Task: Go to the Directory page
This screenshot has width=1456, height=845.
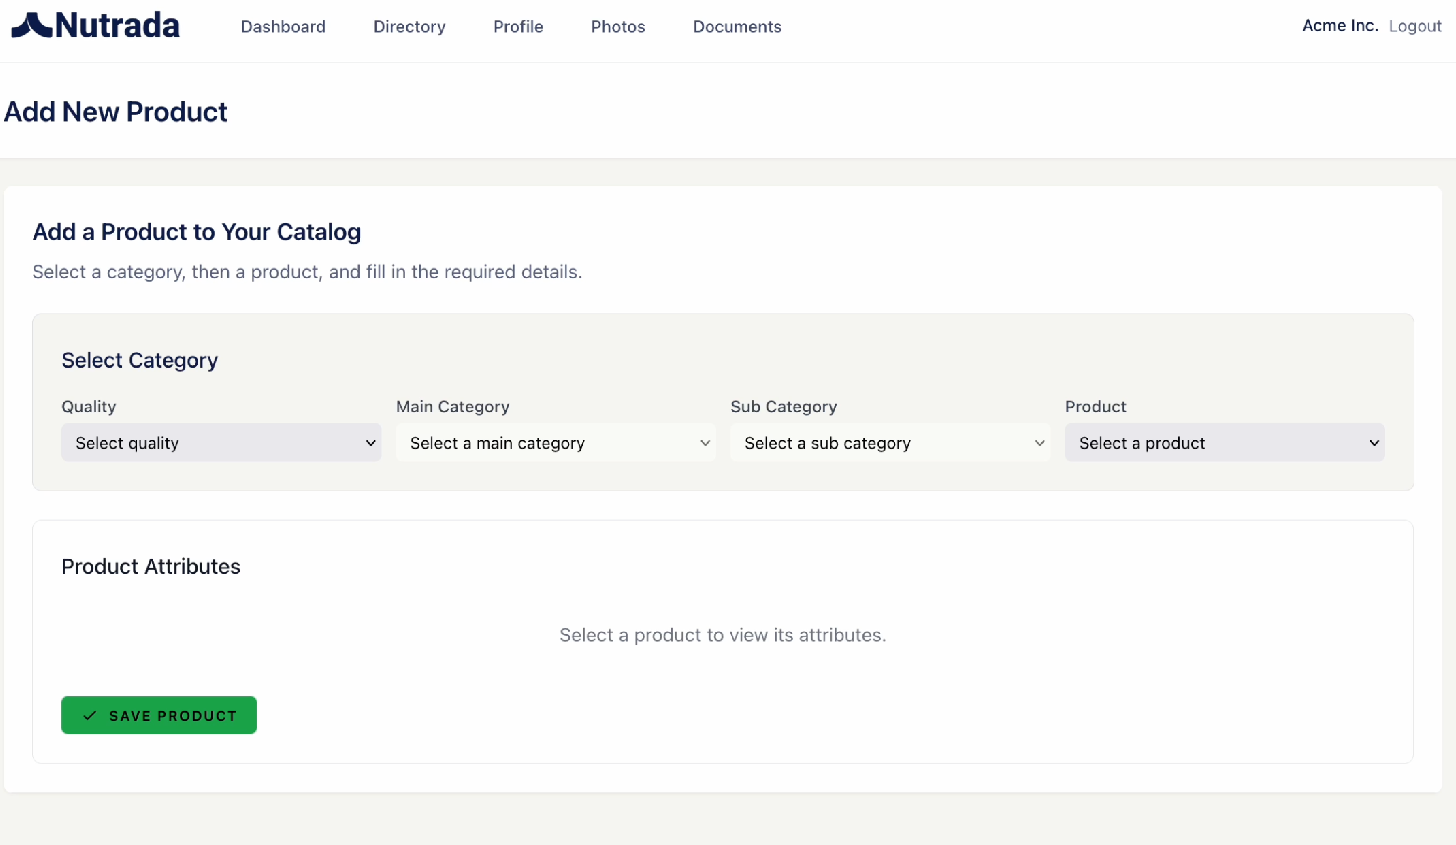Action: point(409,27)
